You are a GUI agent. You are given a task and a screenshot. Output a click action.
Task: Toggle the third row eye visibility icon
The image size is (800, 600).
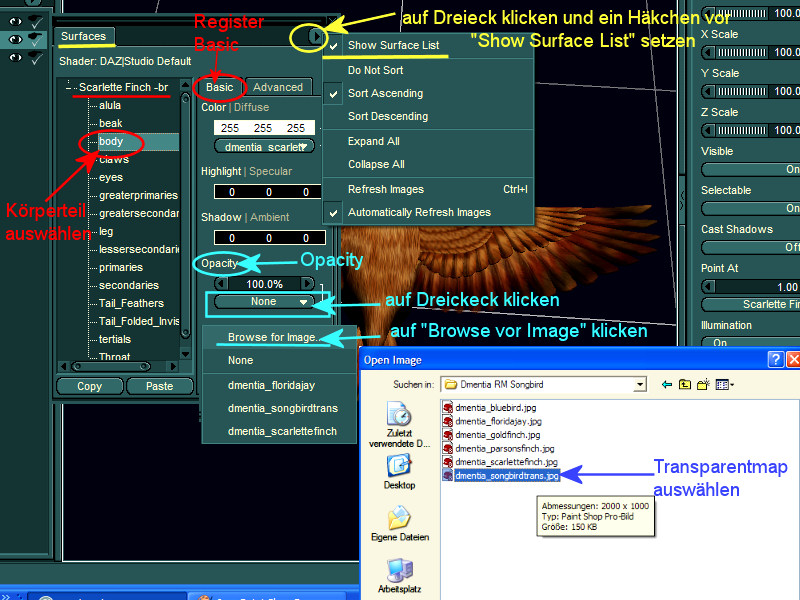click(15, 57)
